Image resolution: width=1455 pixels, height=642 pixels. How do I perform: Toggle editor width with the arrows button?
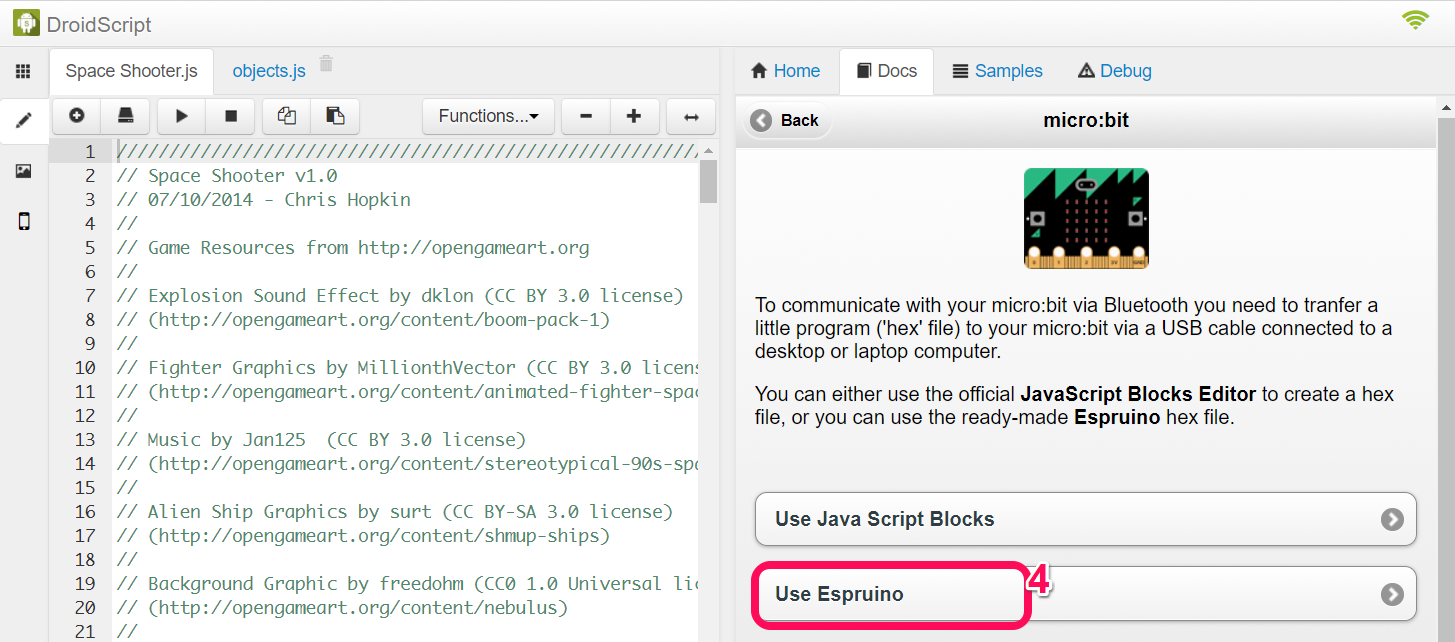click(x=691, y=116)
